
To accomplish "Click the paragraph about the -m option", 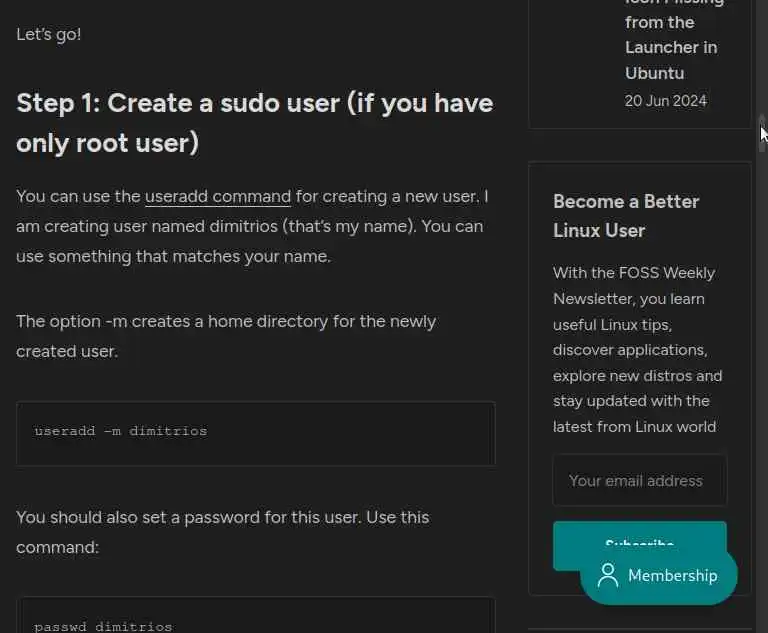I will 226,336.
